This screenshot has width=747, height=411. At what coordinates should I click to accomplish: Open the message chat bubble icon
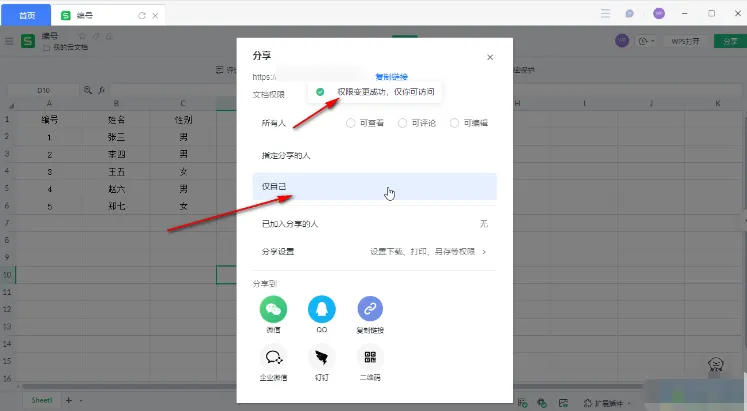629,13
